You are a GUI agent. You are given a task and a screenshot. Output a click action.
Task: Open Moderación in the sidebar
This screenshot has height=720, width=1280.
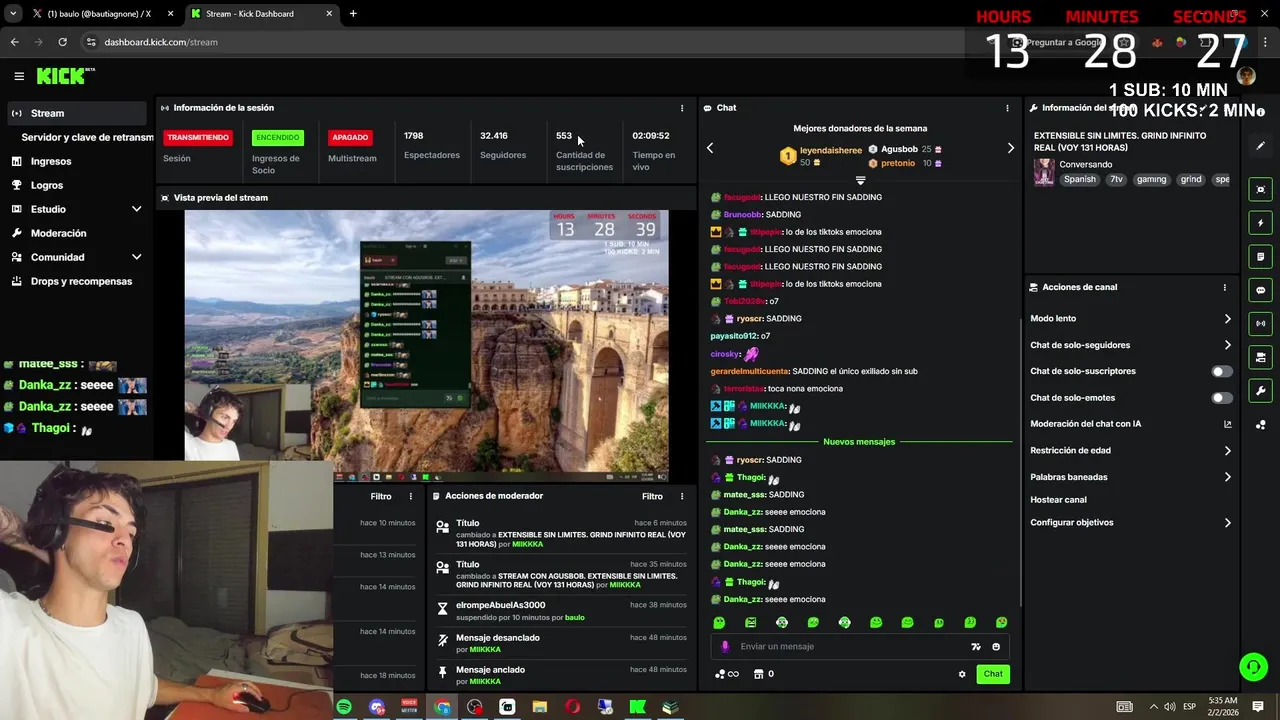(x=58, y=233)
